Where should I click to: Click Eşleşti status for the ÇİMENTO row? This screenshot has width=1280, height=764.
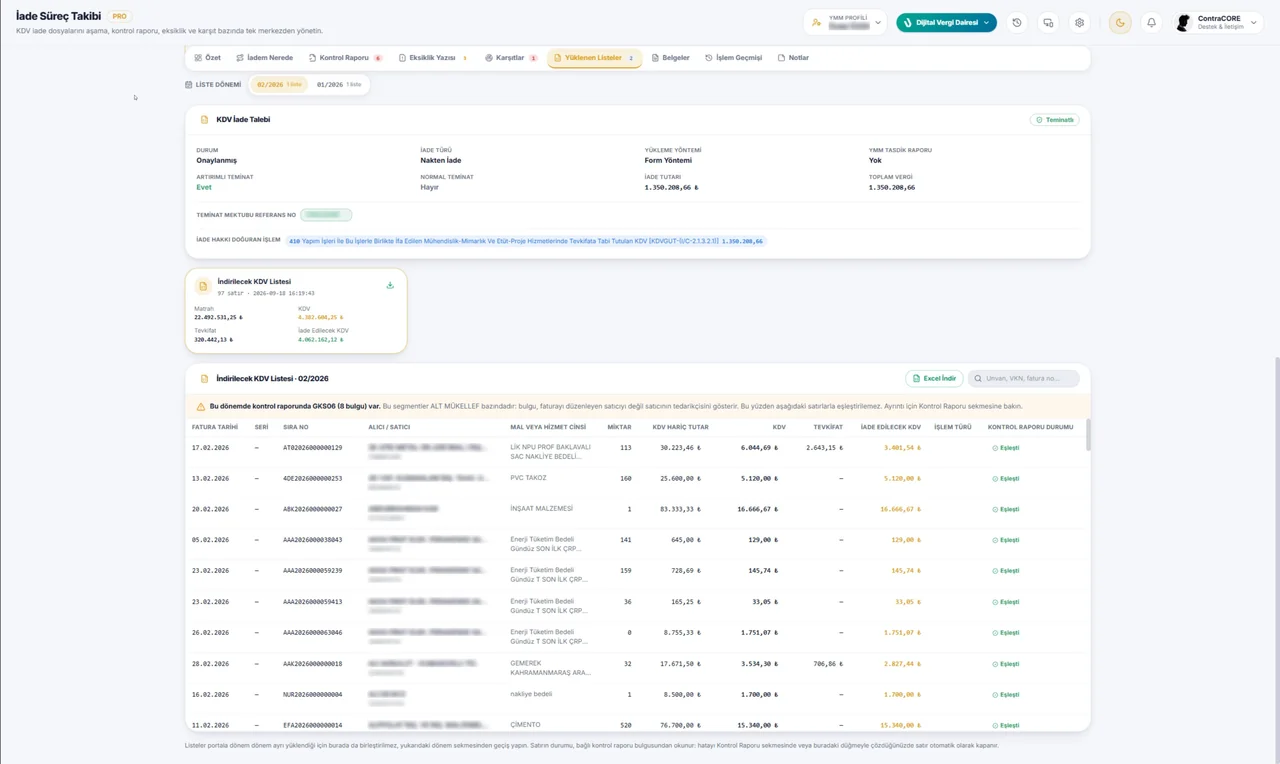tap(1005, 725)
